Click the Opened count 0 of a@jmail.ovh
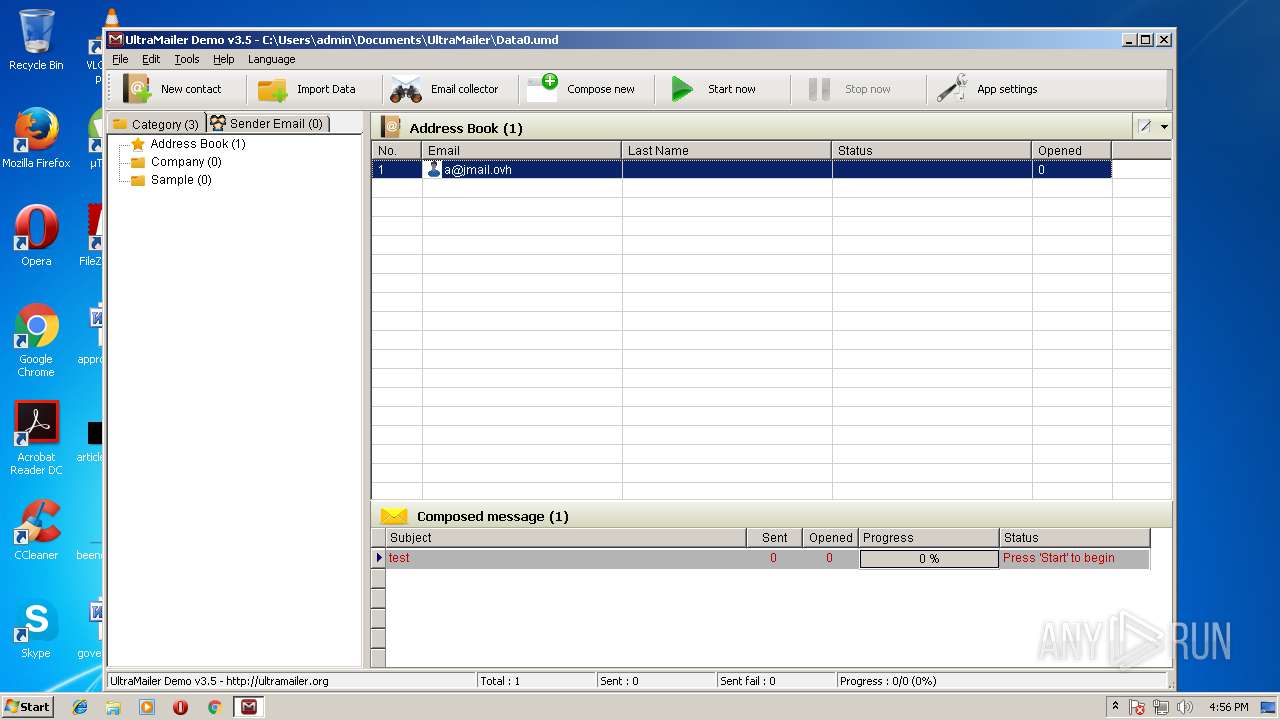 (1041, 170)
